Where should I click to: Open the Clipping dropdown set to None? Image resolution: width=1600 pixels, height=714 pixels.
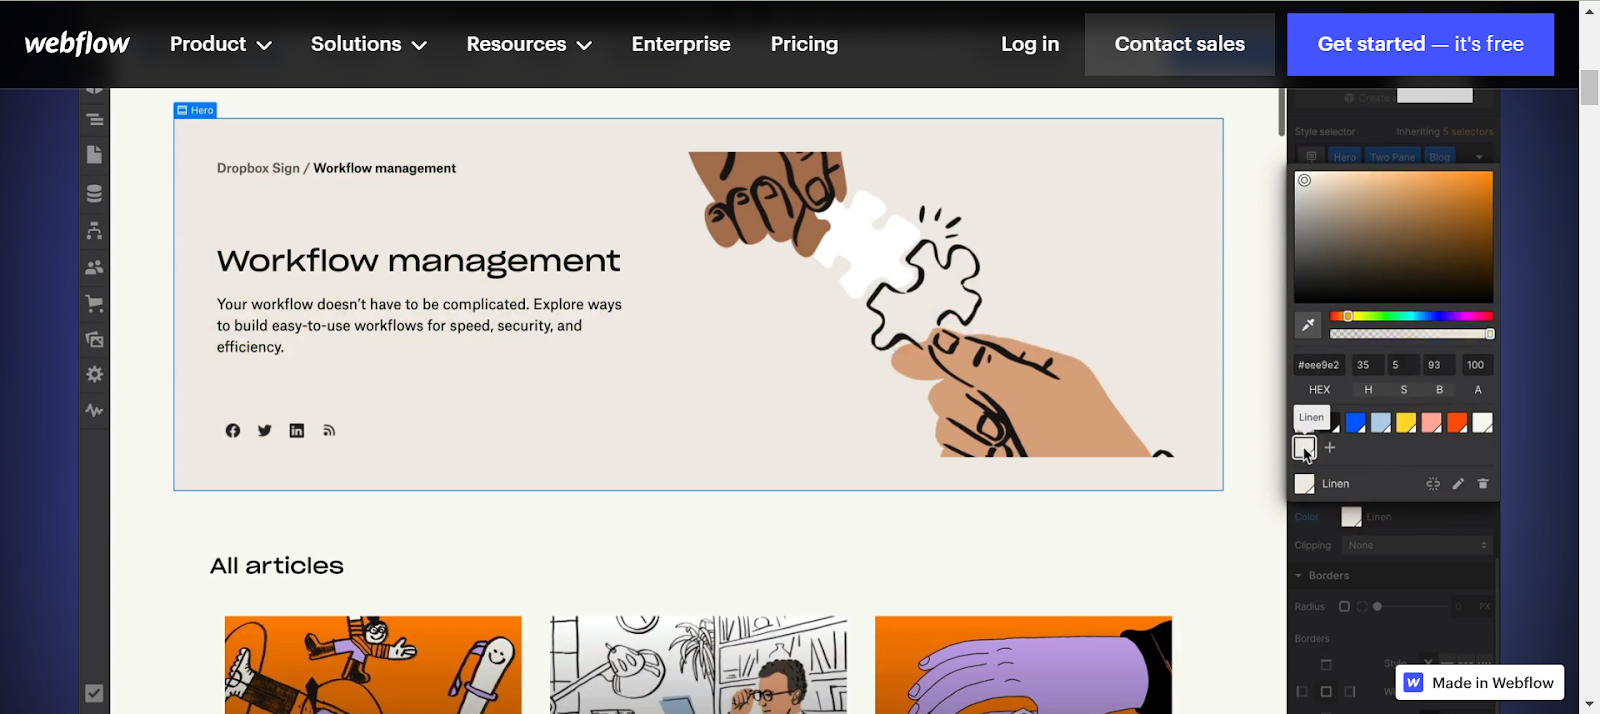coord(1417,545)
